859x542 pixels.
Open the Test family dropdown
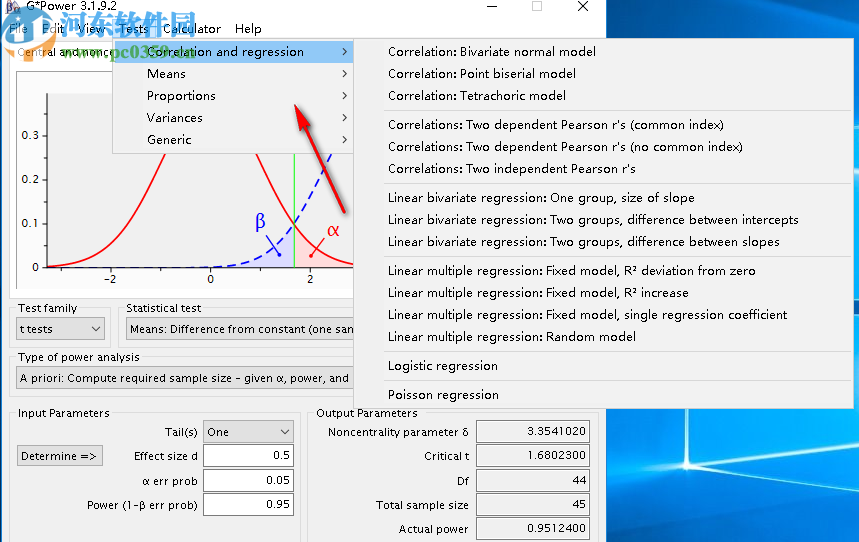(x=60, y=329)
